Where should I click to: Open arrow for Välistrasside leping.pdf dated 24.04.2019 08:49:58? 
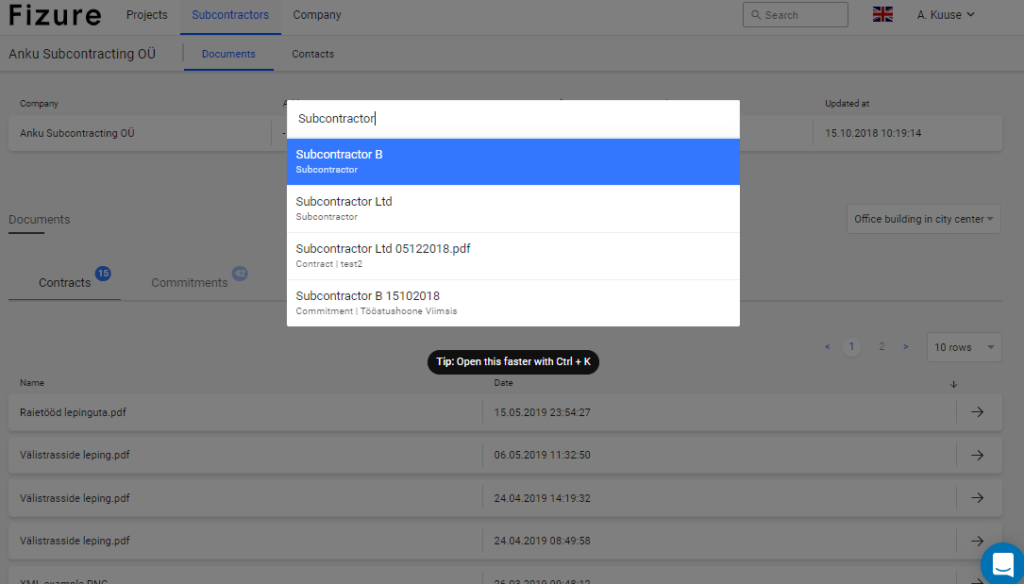pyautogui.click(x=977, y=541)
